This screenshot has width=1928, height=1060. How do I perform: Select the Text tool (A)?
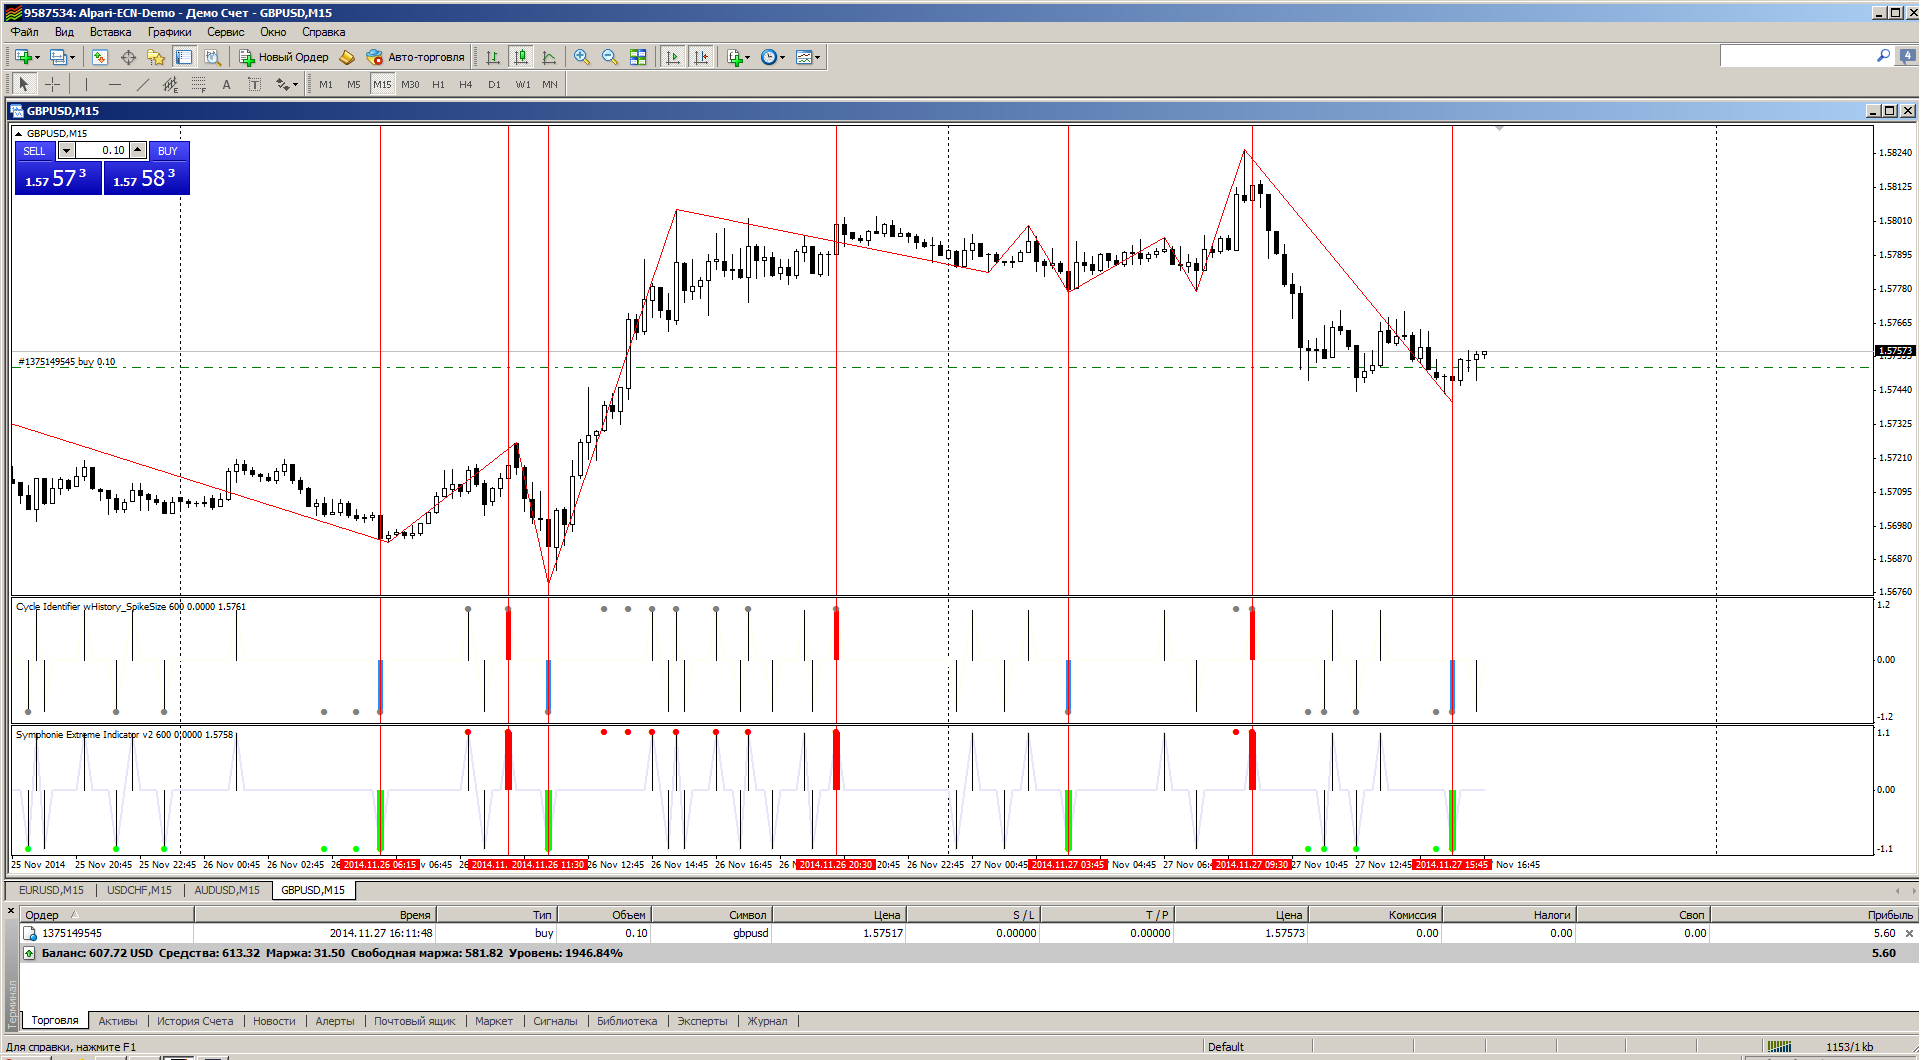point(226,84)
